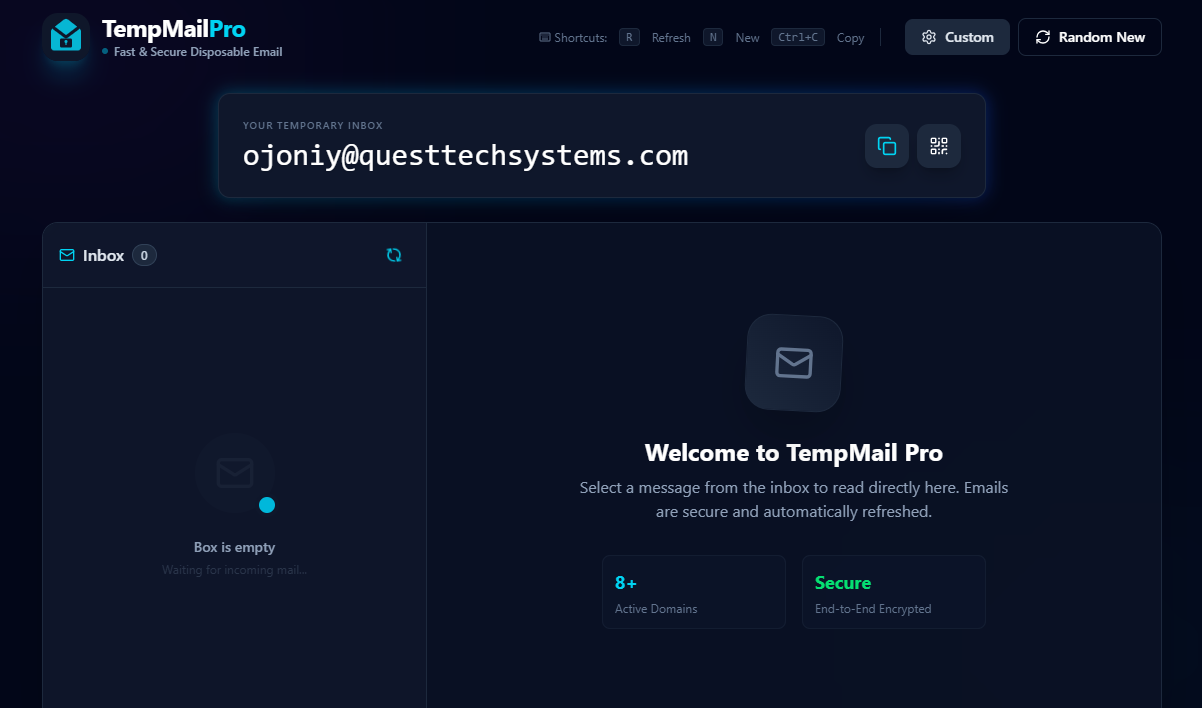
Task: Click the envelope icon beside the Inbox label
Action: pyautogui.click(x=67, y=255)
